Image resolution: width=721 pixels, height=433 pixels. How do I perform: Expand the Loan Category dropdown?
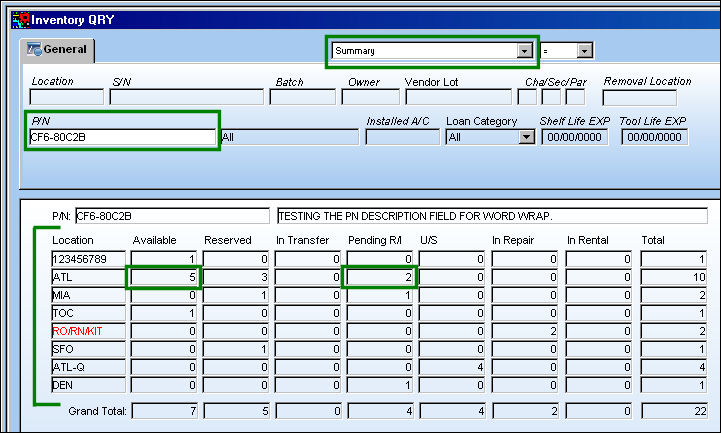[526, 137]
